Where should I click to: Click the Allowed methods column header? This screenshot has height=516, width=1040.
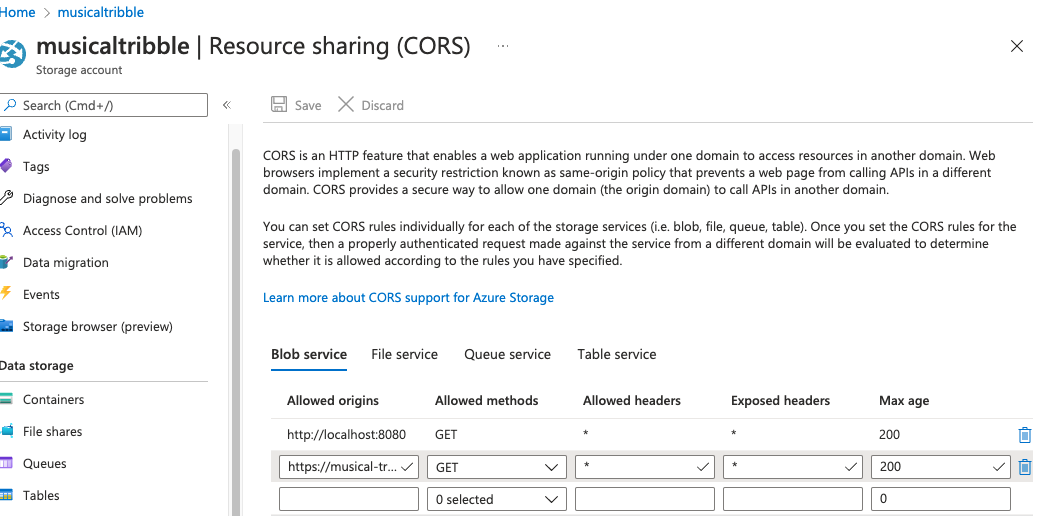click(487, 401)
